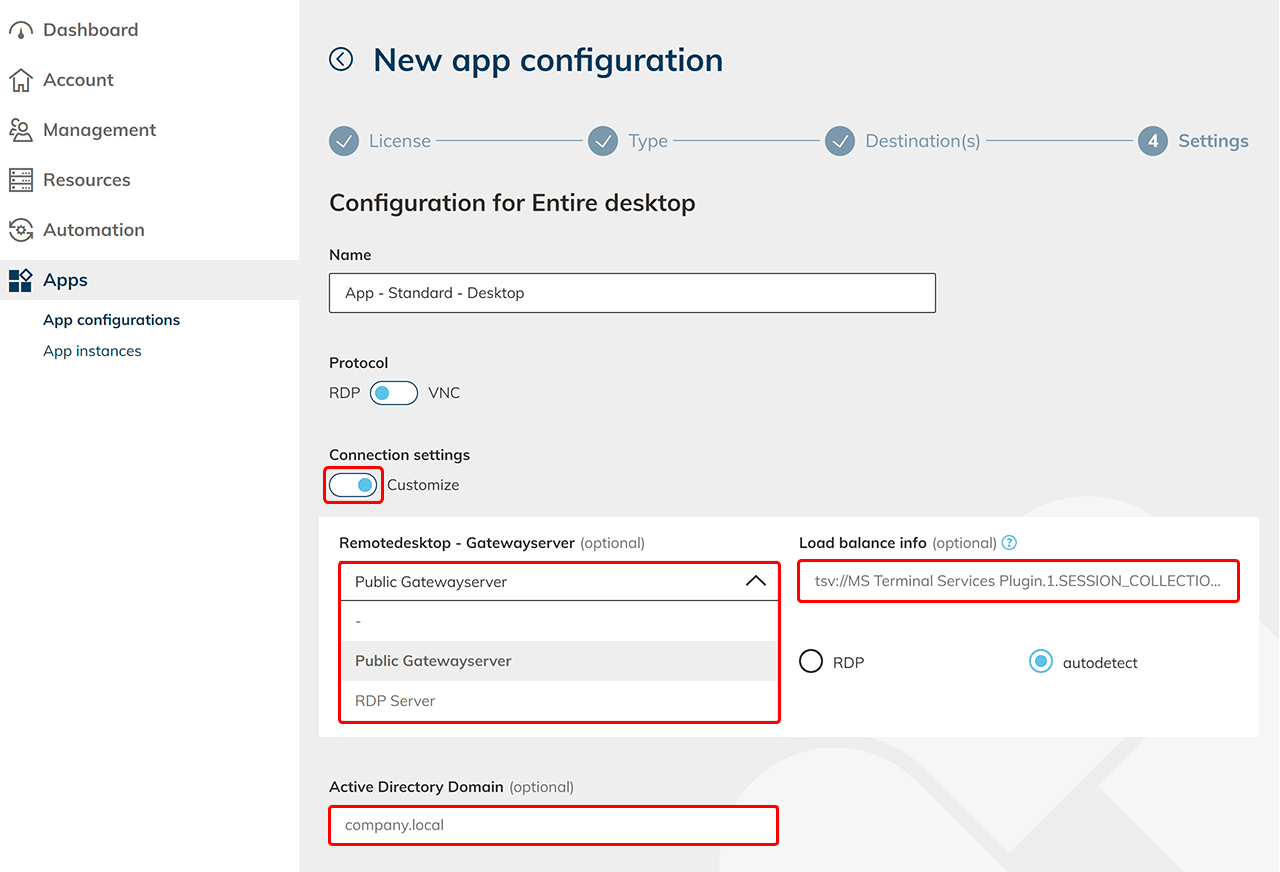Open App configurations in the sidebar
This screenshot has height=872, width=1280.
tap(111, 320)
